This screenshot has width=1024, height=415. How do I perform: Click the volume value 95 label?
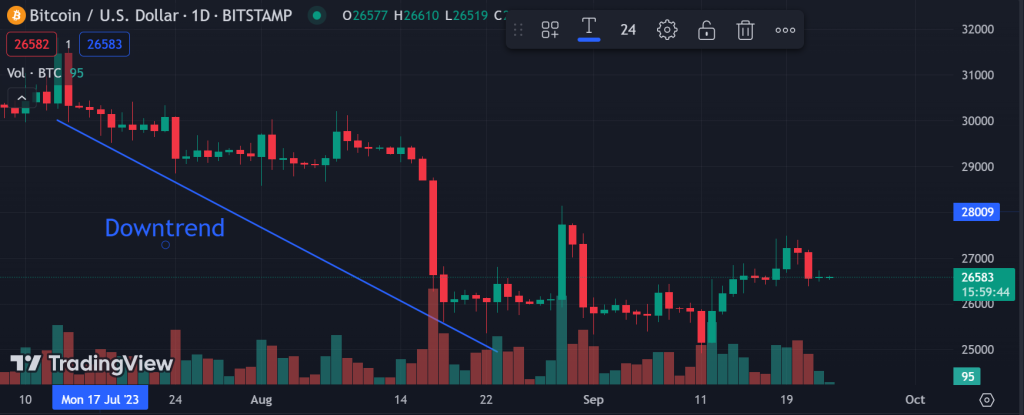click(x=968, y=376)
